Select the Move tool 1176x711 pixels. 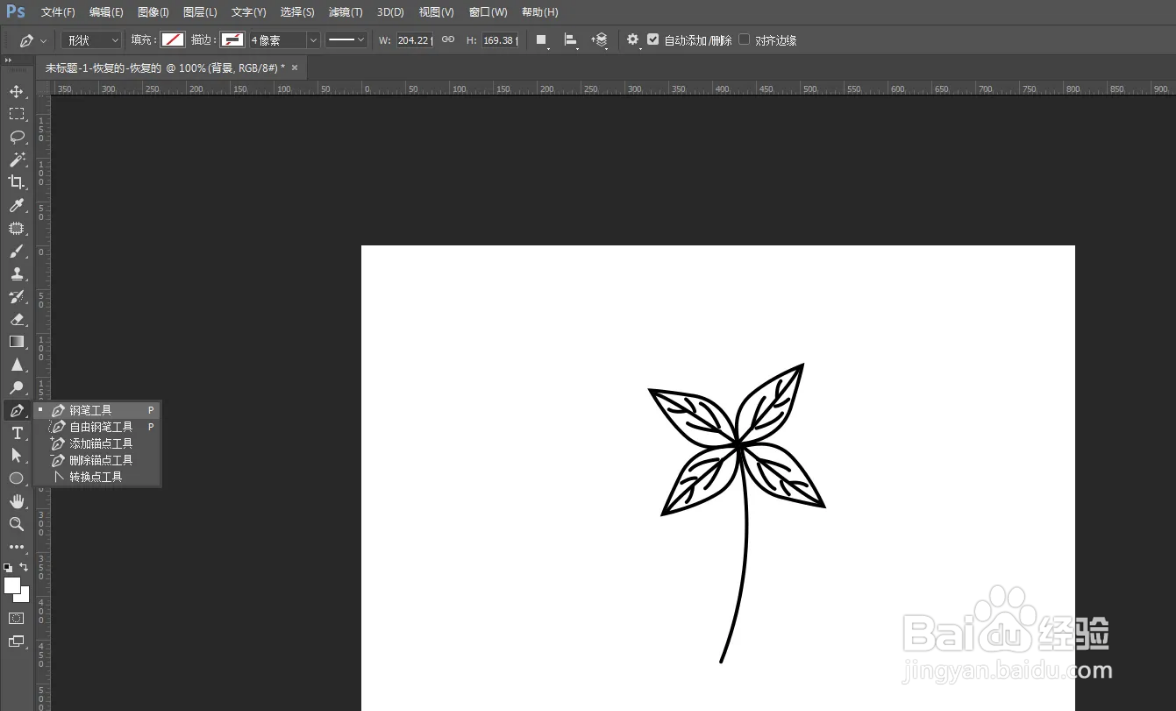tap(16, 92)
